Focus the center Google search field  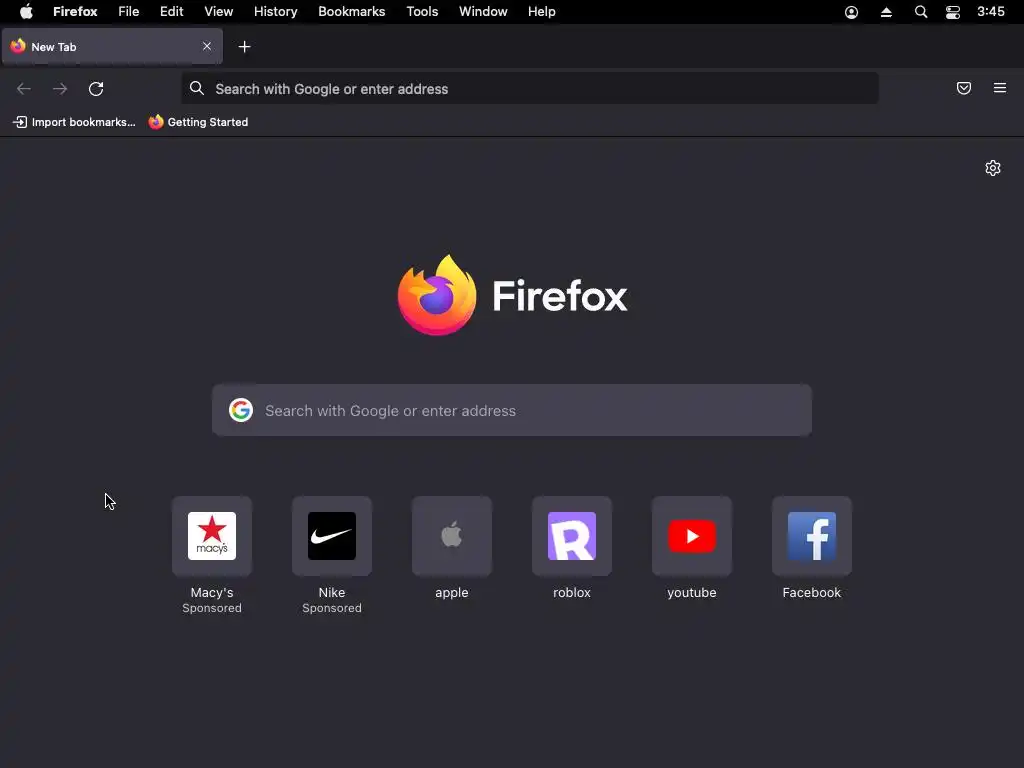tap(512, 410)
